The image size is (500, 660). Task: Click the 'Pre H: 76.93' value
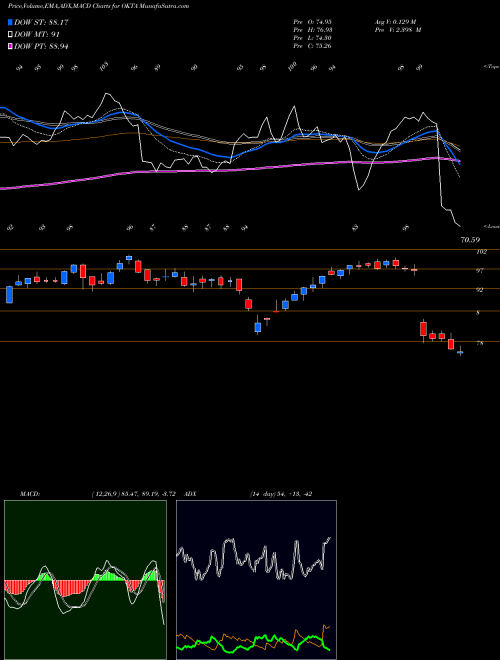(312, 30)
